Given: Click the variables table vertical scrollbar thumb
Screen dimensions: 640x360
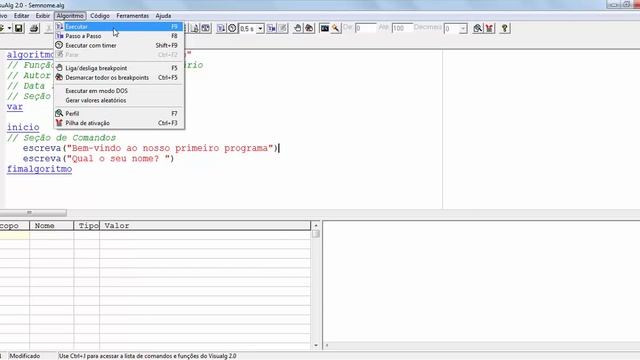Looking at the screenshot, I should (316, 234).
